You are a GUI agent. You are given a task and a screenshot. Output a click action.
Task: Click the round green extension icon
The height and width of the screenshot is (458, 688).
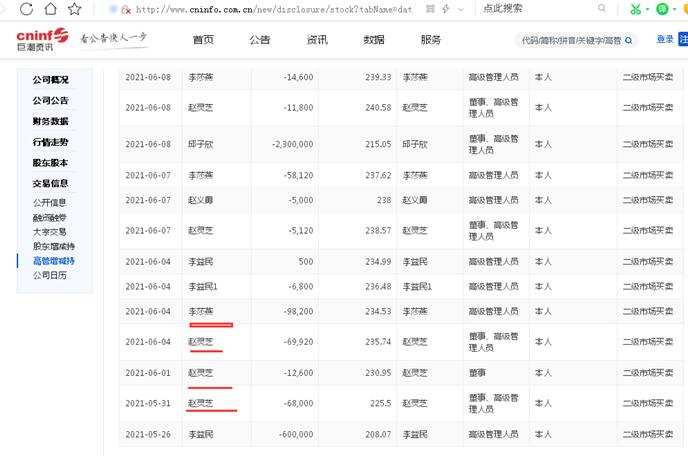662,9
